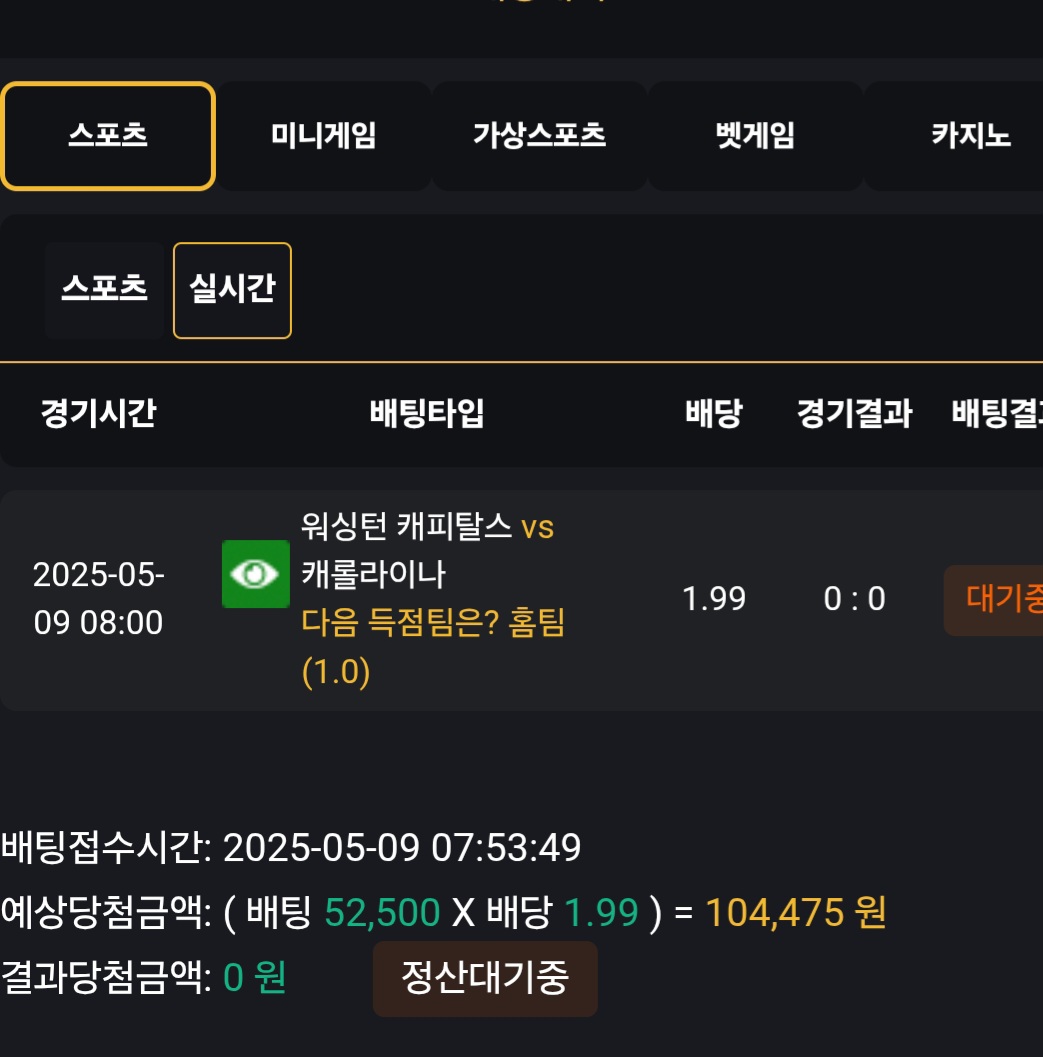The image size is (1043, 1057).
Task: Switch to the 실시간 sub-tab
Action: coord(232,290)
